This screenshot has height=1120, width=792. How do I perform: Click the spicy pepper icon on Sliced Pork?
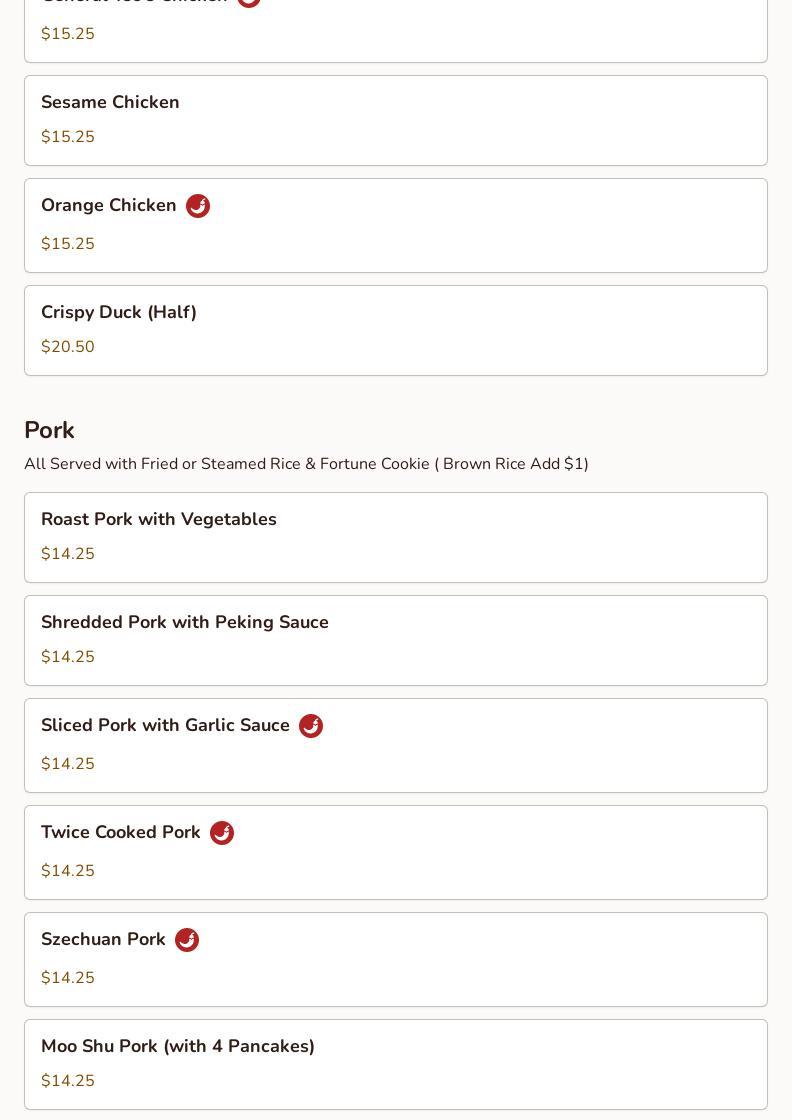click(311, 726)
